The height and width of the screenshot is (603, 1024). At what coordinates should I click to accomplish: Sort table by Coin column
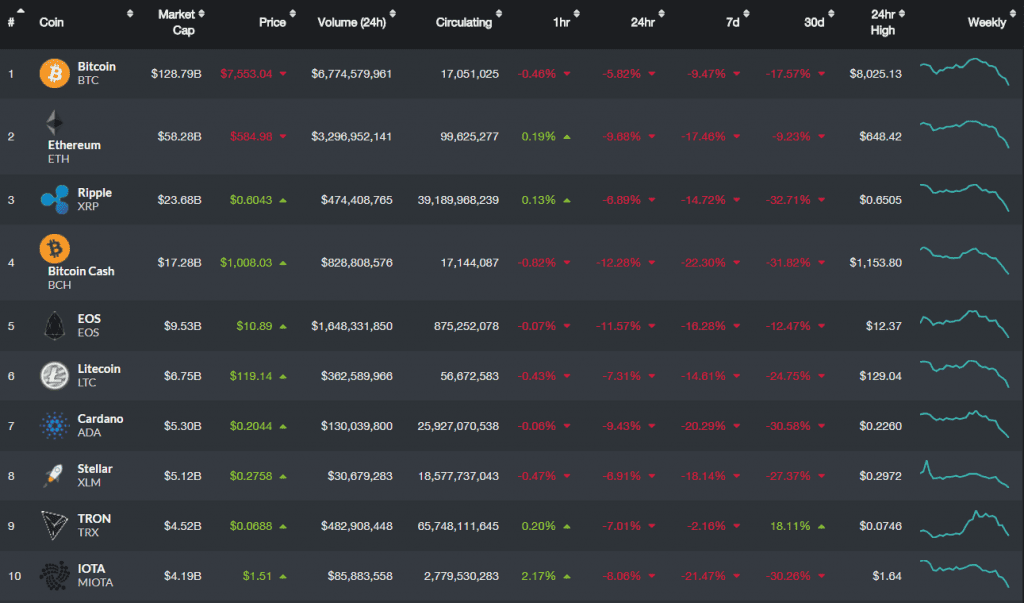(130, 14)
